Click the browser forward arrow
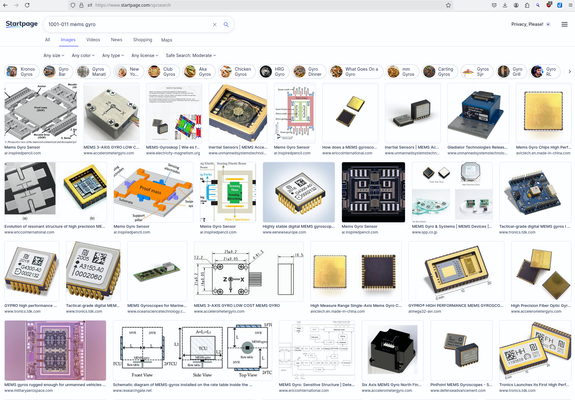Image resolution: width=575 pixels, height=400 pixels. click(16, 5)
